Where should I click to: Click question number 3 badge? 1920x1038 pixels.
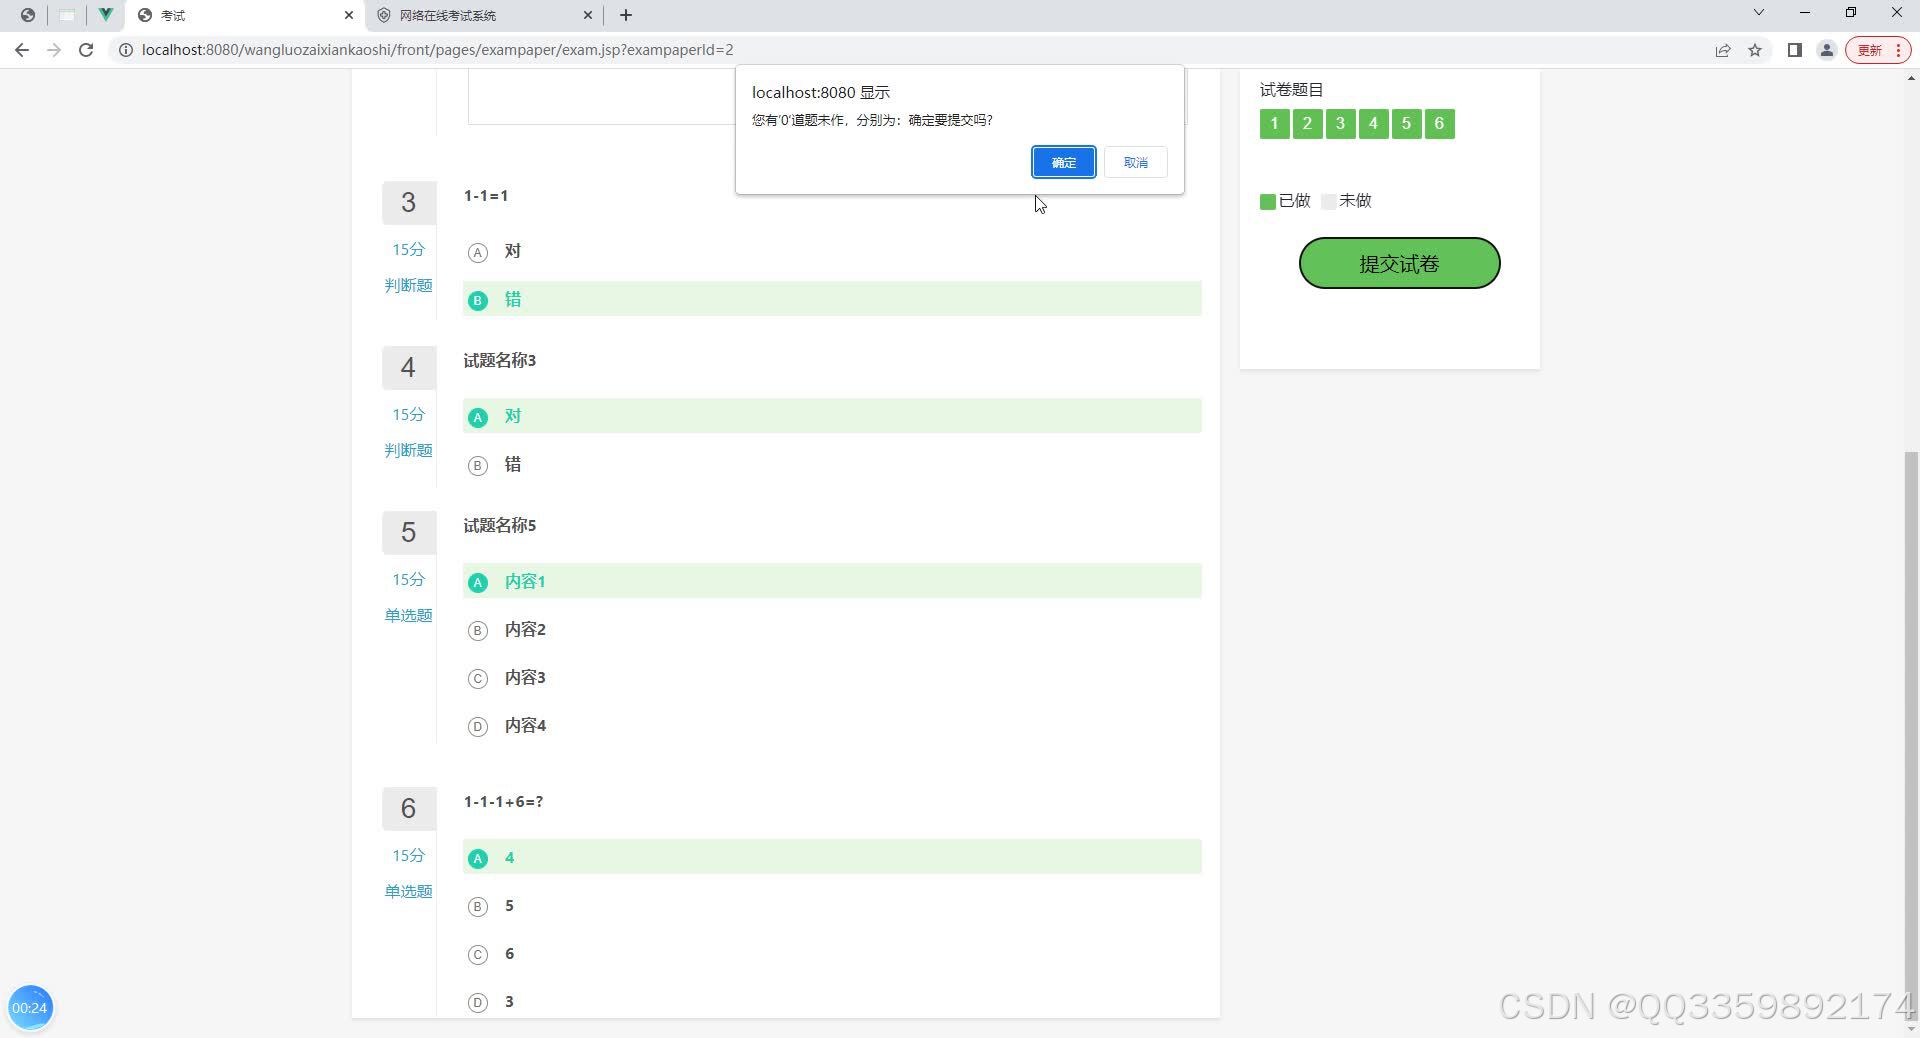[408, 203]
